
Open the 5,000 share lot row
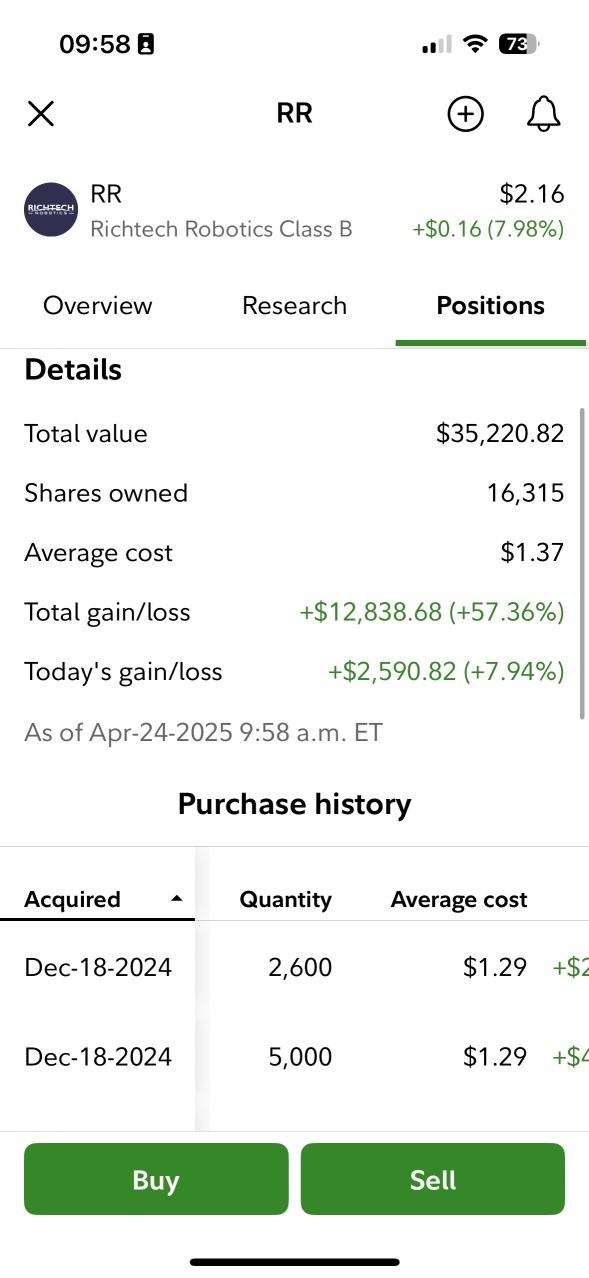pyautogui.click(x=294, y=1057)
